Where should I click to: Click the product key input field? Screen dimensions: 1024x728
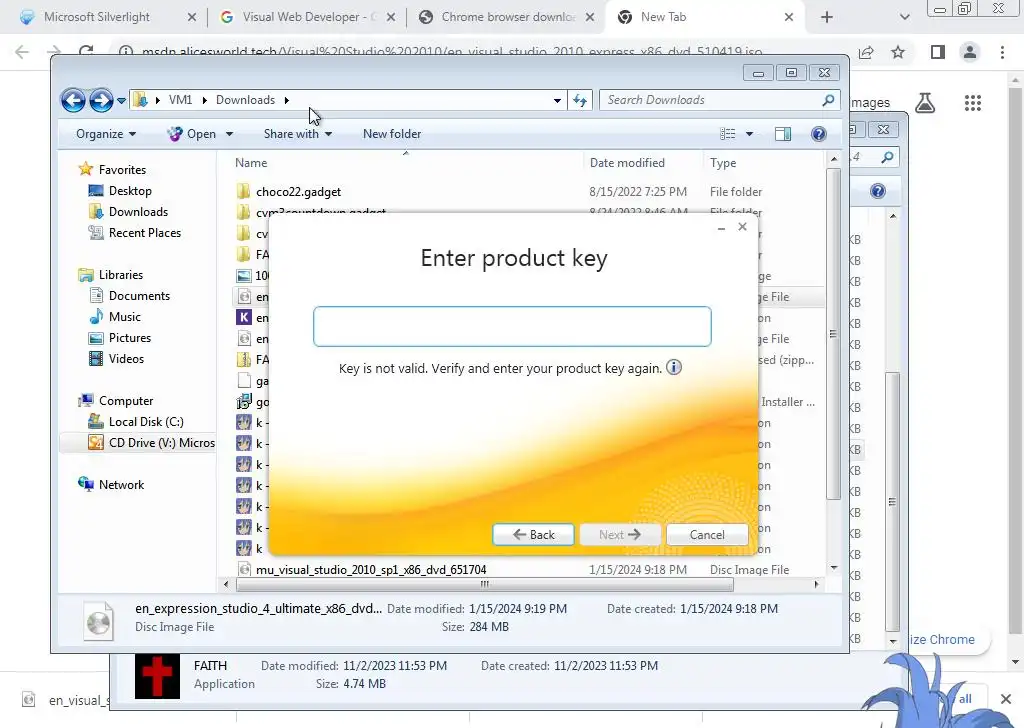click(x=512, y=326)
